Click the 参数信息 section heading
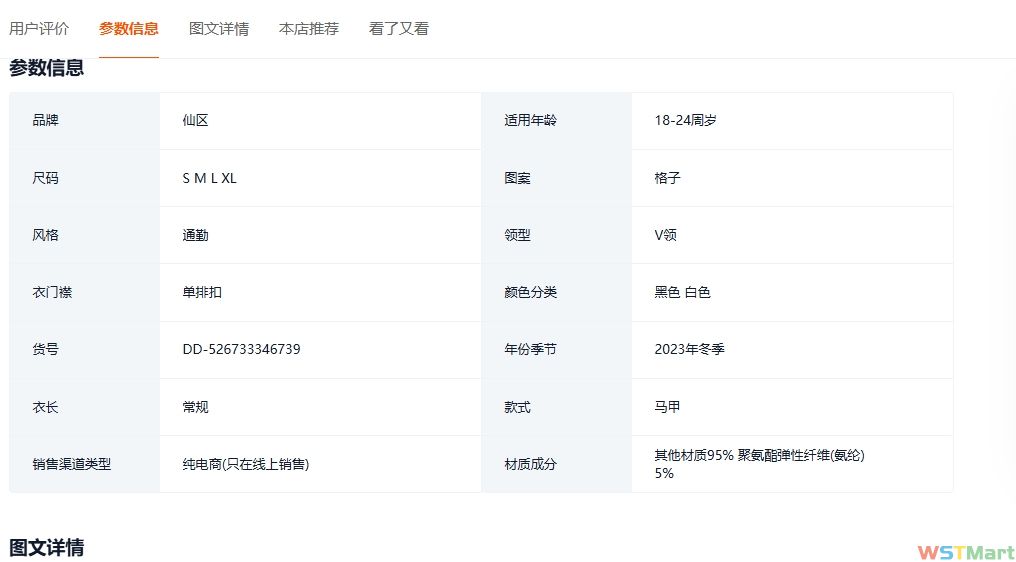The image size is (1016, 562). 46,68
